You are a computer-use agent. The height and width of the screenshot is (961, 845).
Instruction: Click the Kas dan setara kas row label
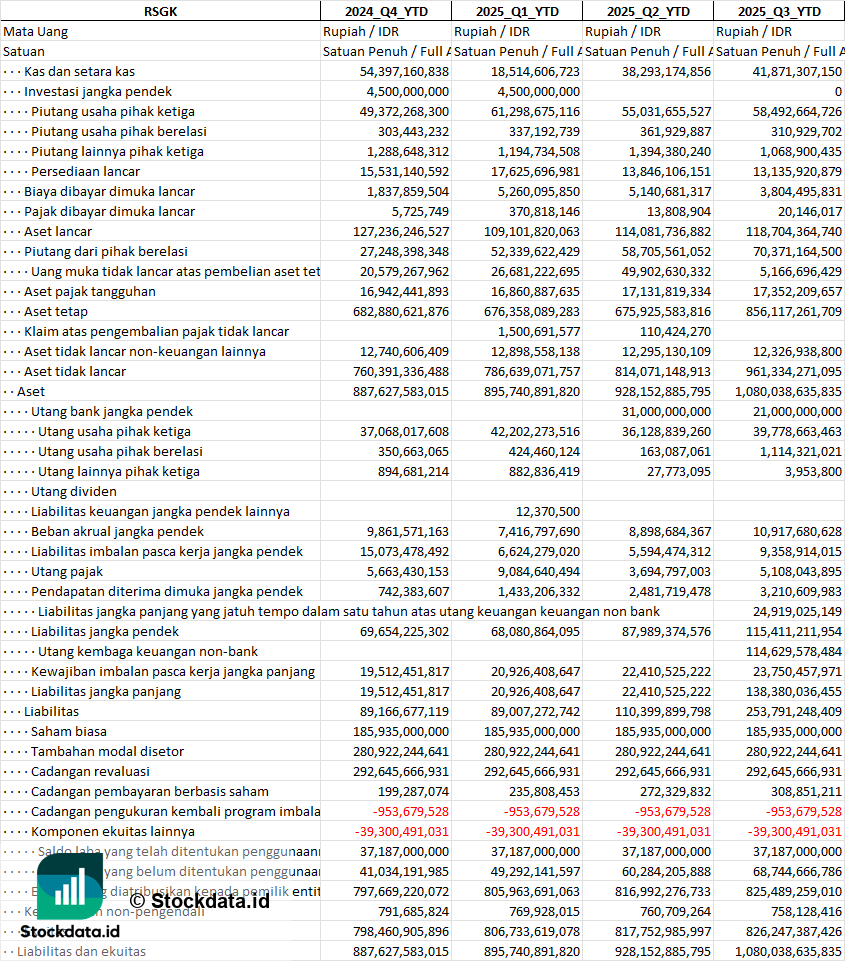(79, 72)
